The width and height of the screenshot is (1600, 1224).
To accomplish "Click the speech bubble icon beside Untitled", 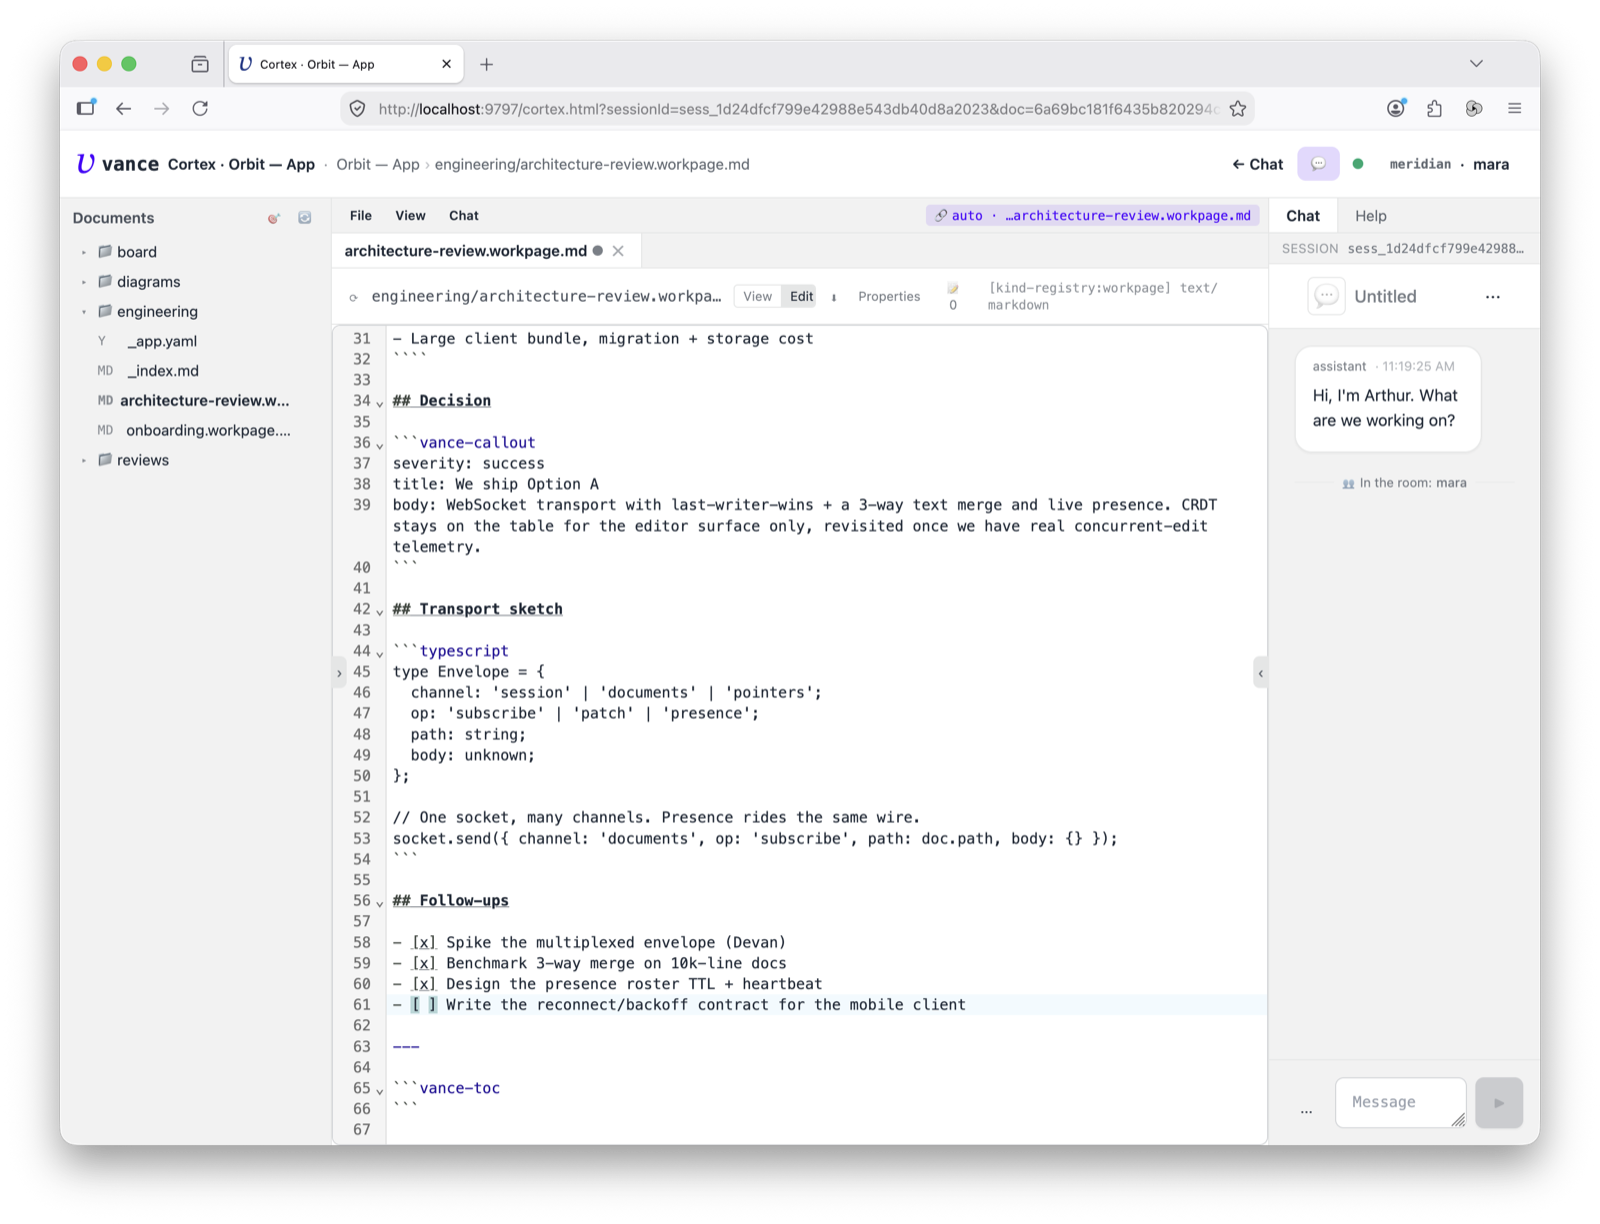I will 1326,296.
